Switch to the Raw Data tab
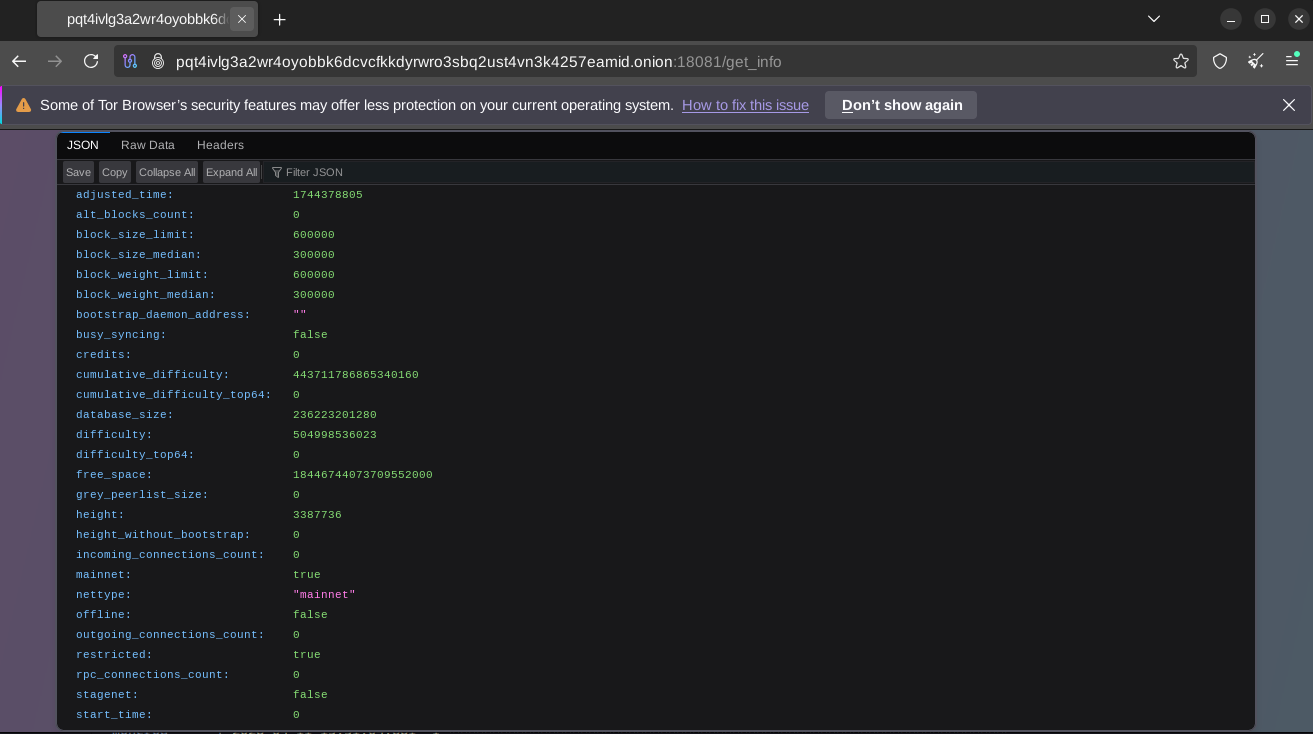This screenshot has width=1313, height=734. coord(147,145)
